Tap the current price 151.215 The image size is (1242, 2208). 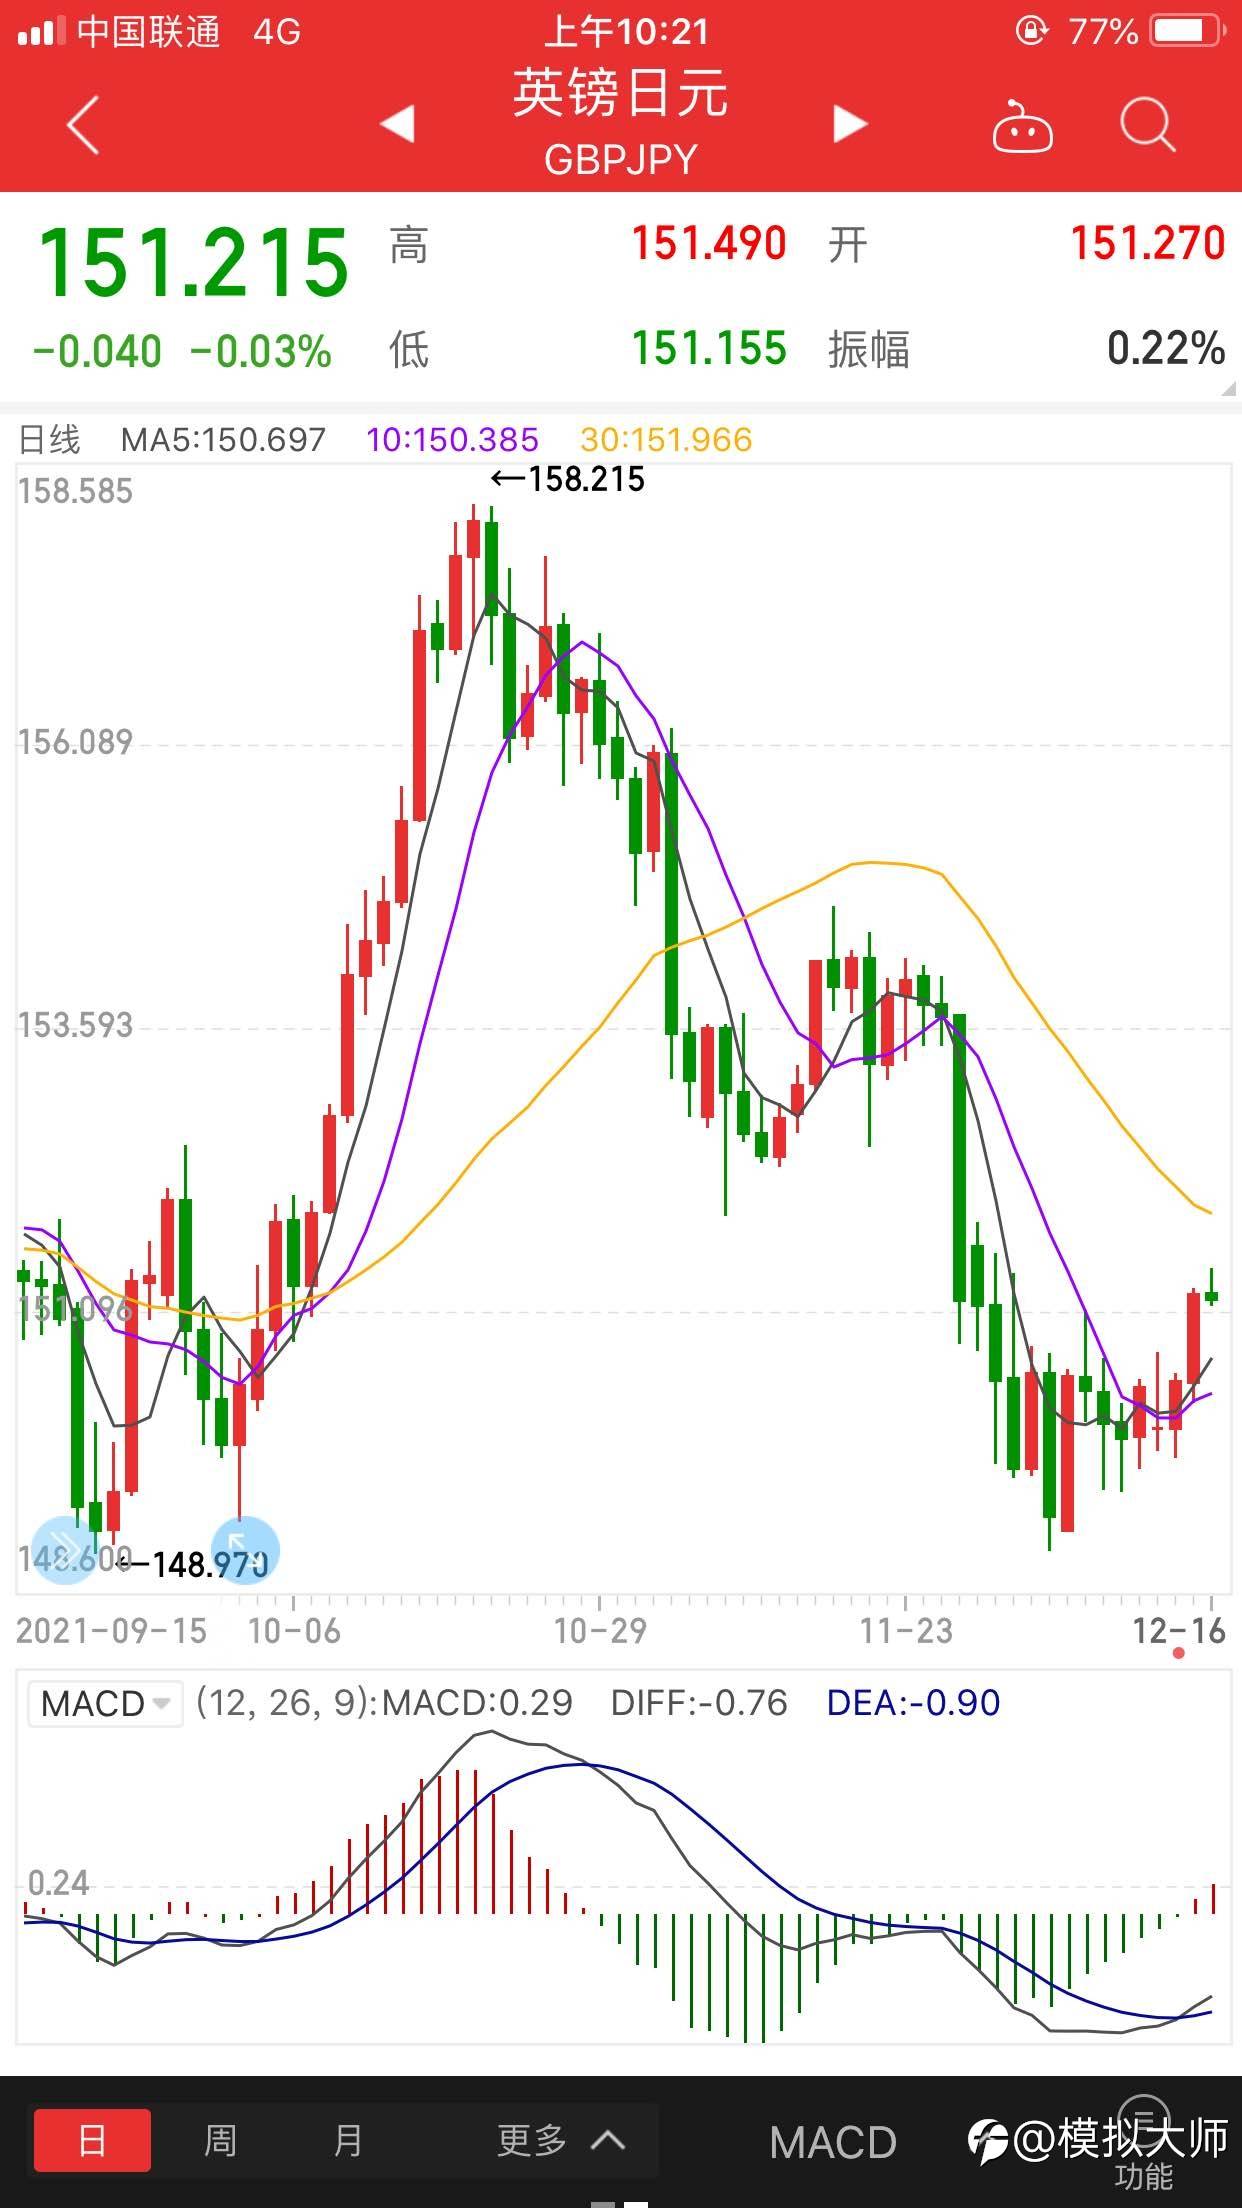coord(193,263)
